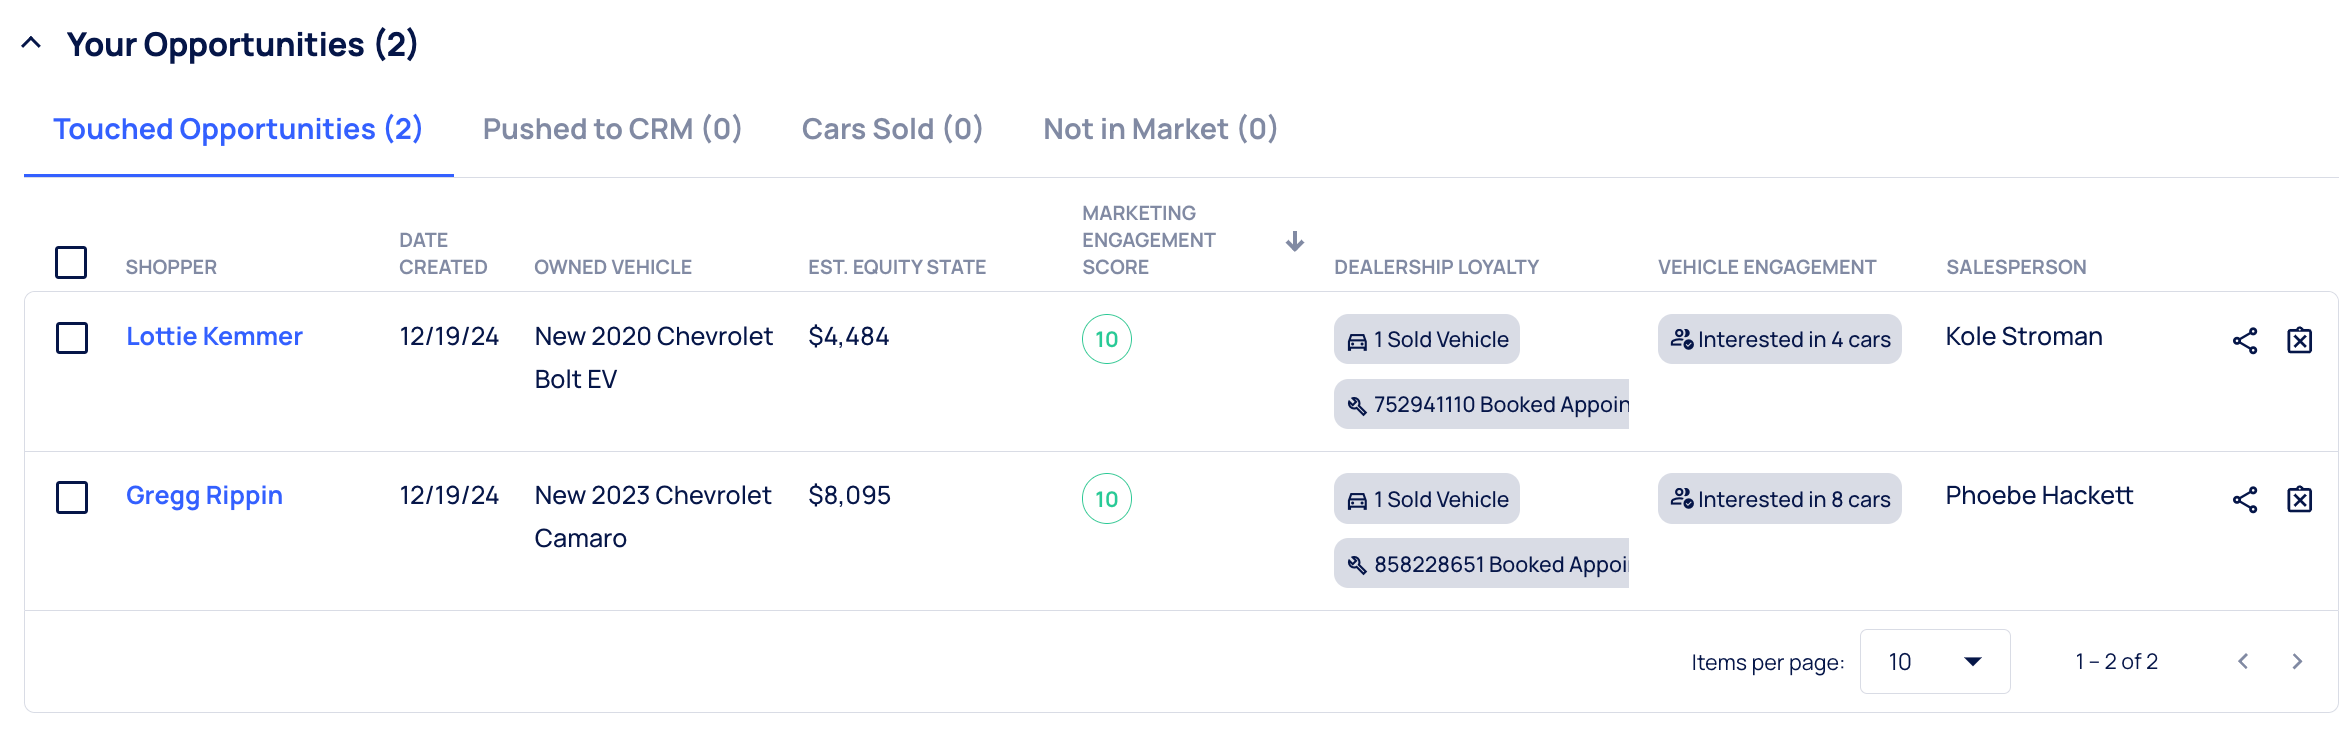
Task: Switch to Pushed to CRM tab
Action: [x=612, y=129]
